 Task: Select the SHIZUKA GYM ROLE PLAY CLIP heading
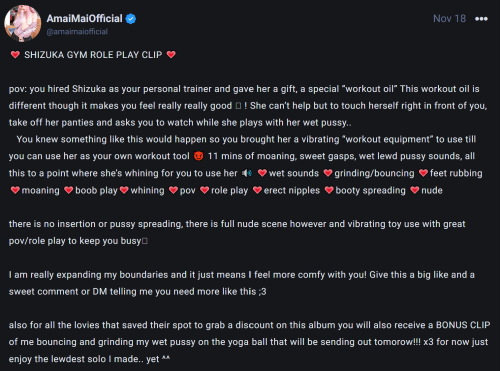pos(93,55)
